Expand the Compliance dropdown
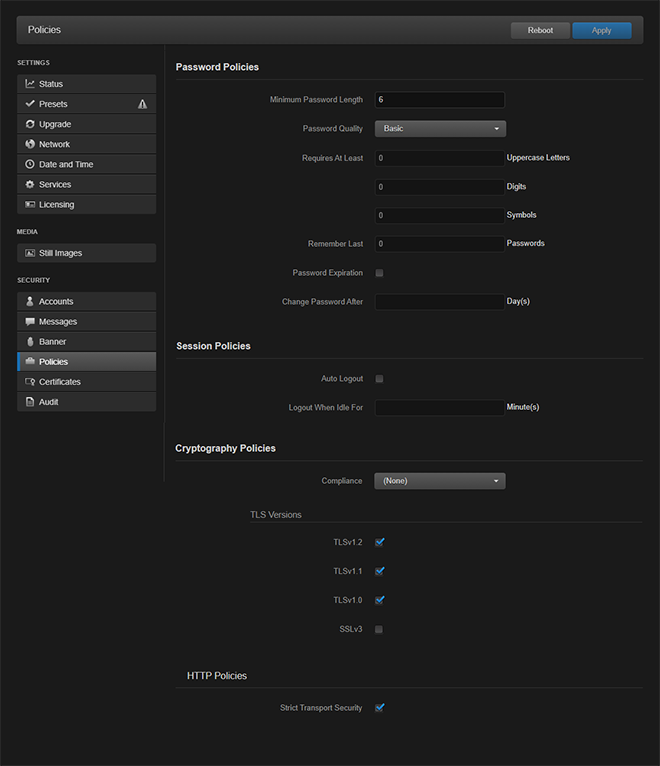This screenshot has width=660, height=766. pyautogui.click(x=440, y=481)
